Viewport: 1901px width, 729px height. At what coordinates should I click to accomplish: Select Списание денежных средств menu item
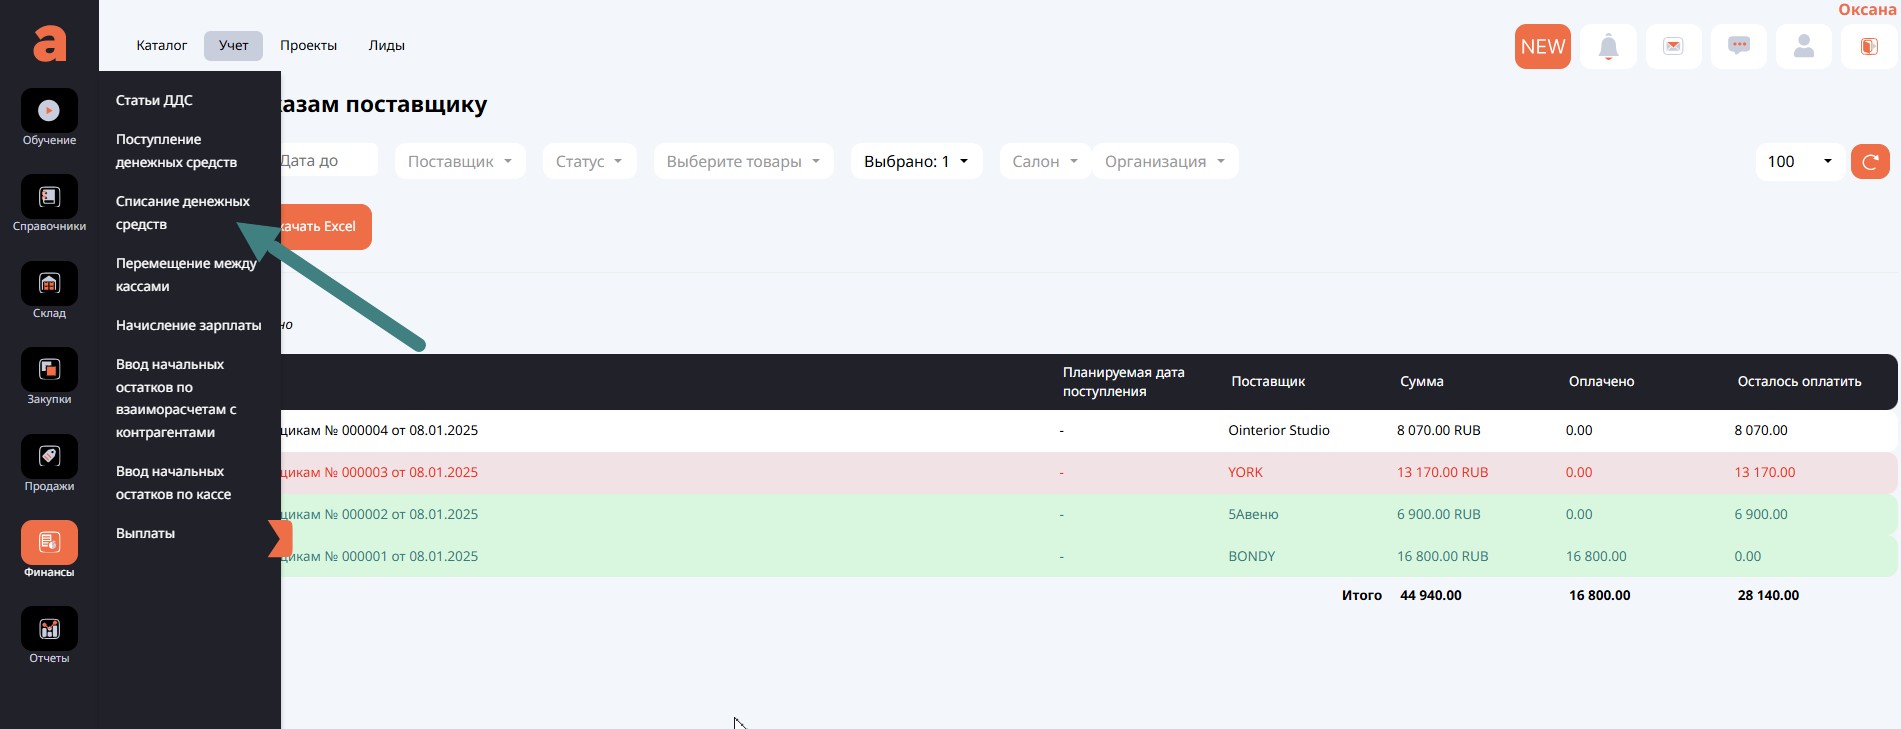click(x=182, y=213)
